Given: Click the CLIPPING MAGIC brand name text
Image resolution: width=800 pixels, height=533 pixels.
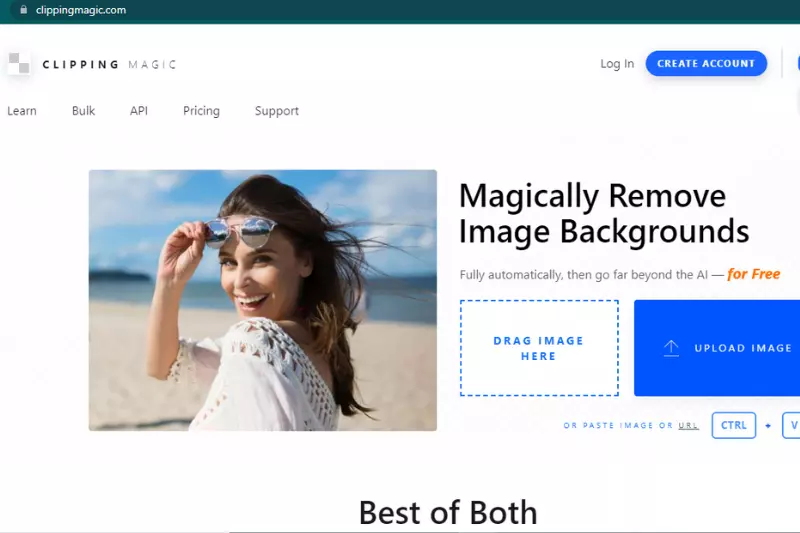Looking at the screenshot, I should point(109,64).
